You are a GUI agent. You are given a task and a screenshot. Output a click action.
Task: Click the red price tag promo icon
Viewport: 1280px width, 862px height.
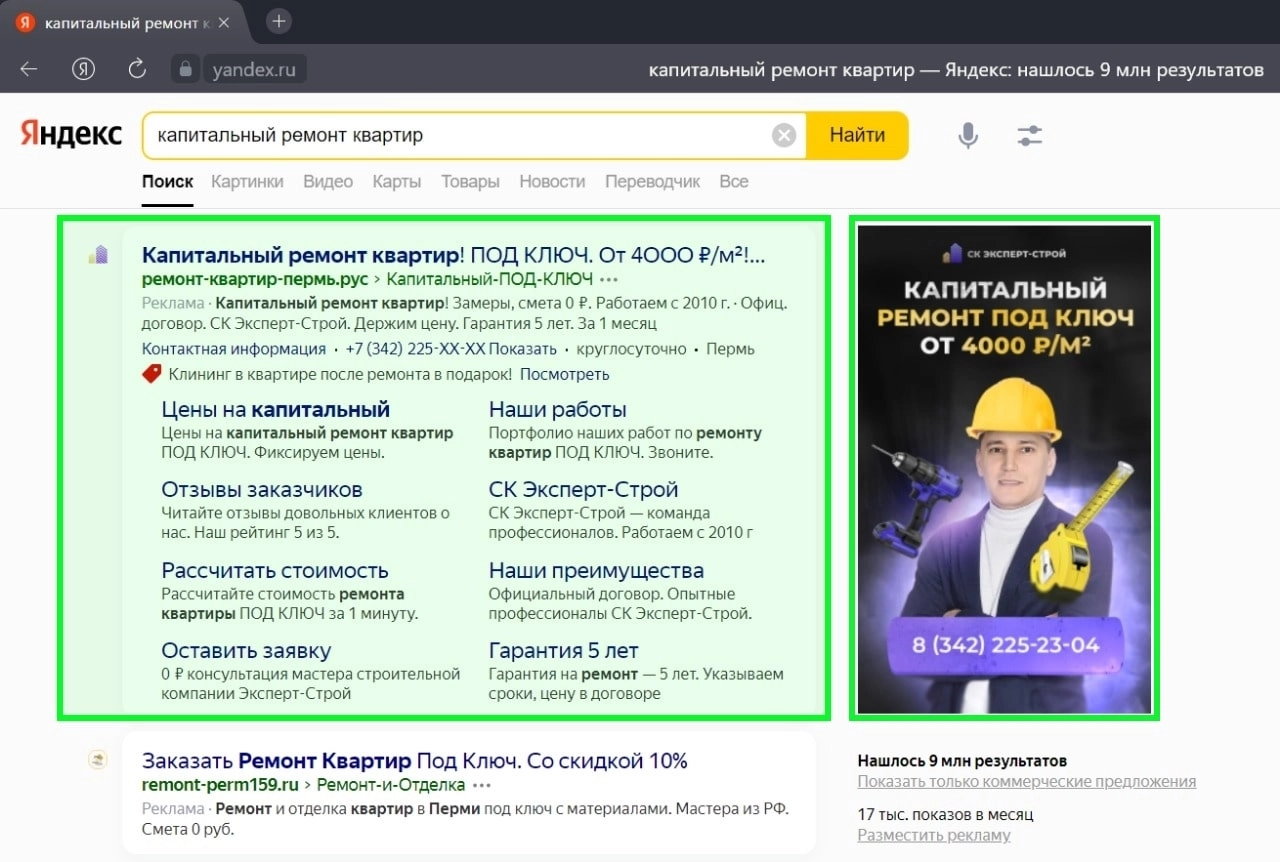(152, 374)
